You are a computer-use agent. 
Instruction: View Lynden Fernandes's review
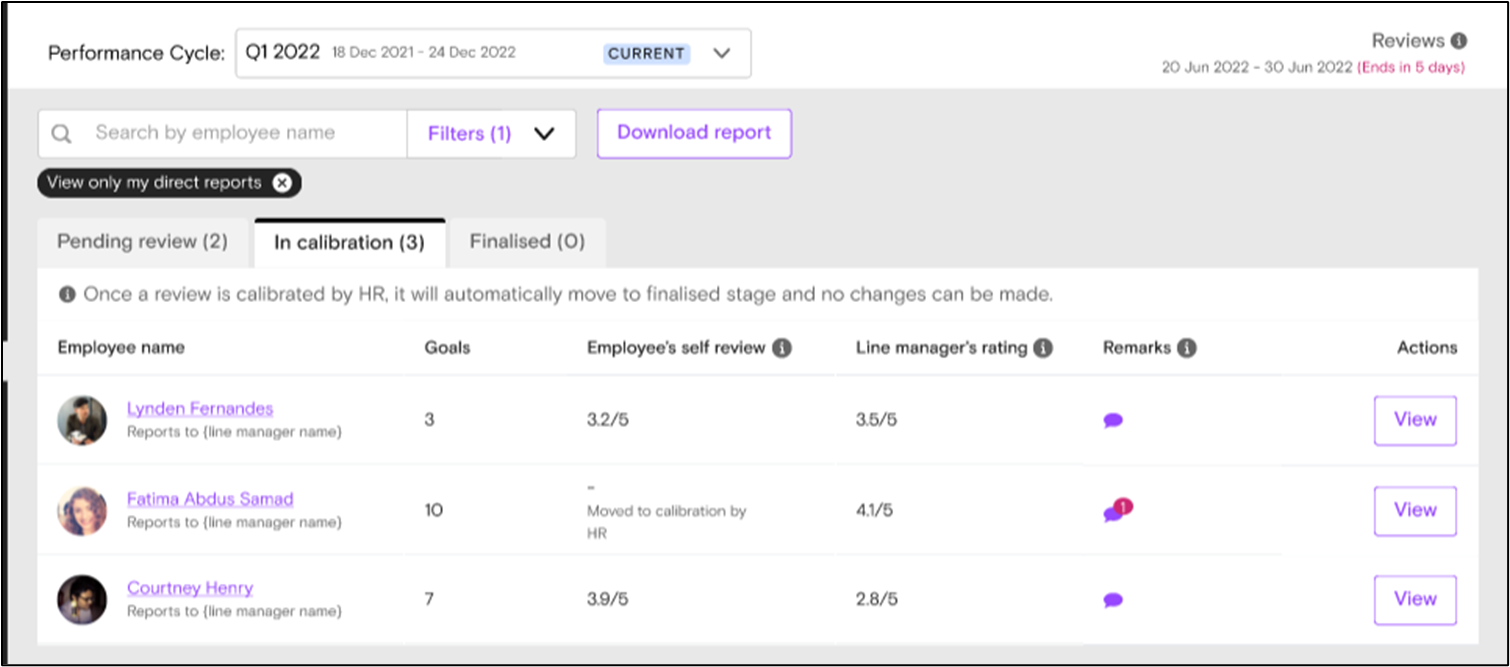click(x=1414, y=420)
